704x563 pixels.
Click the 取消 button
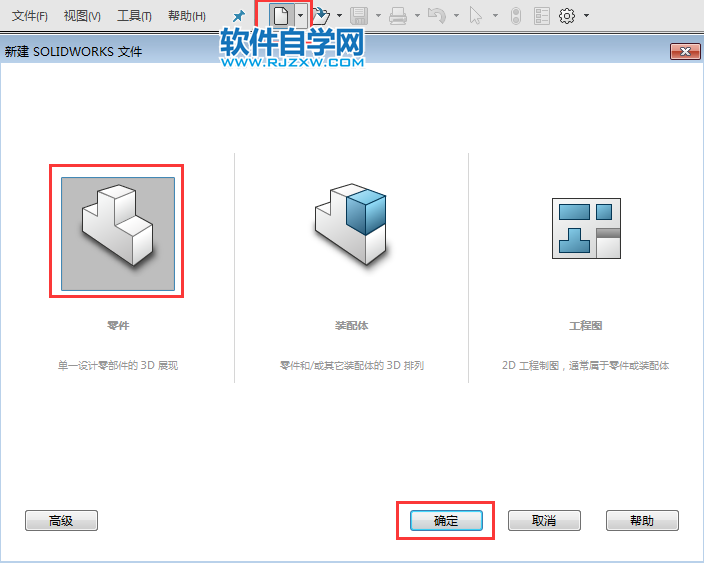[544, 521]
